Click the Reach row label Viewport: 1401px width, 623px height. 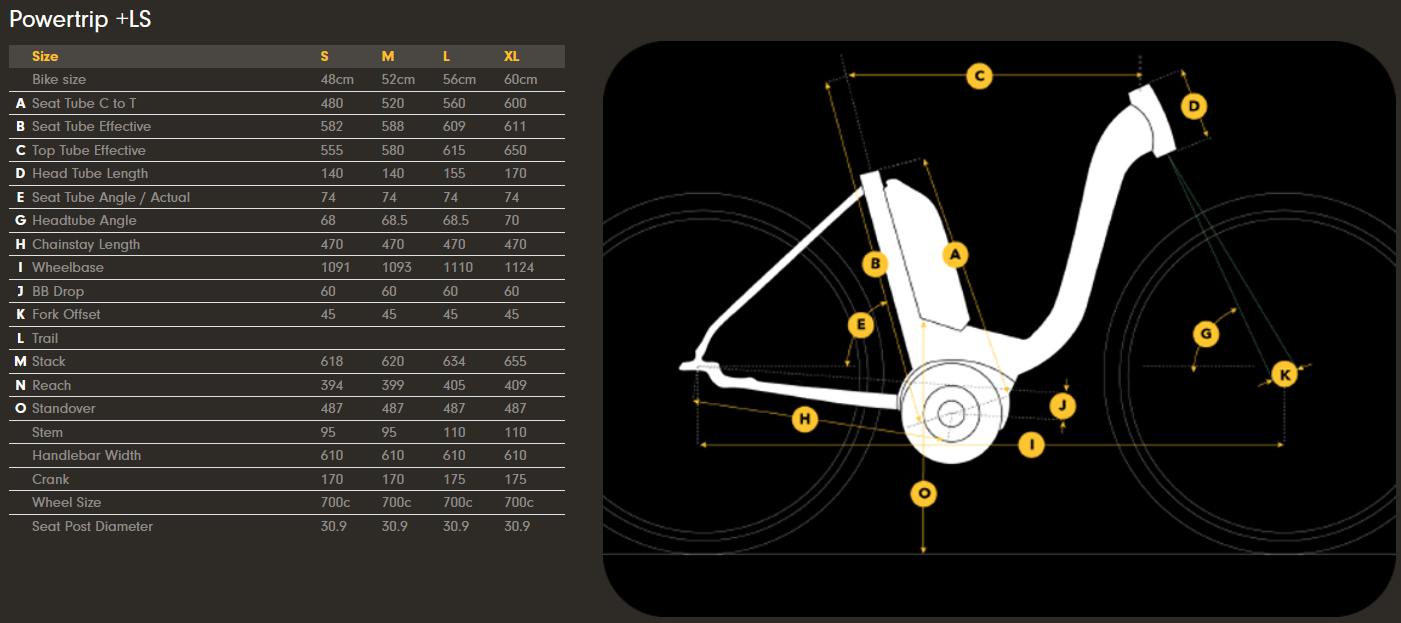pos(51,385)
